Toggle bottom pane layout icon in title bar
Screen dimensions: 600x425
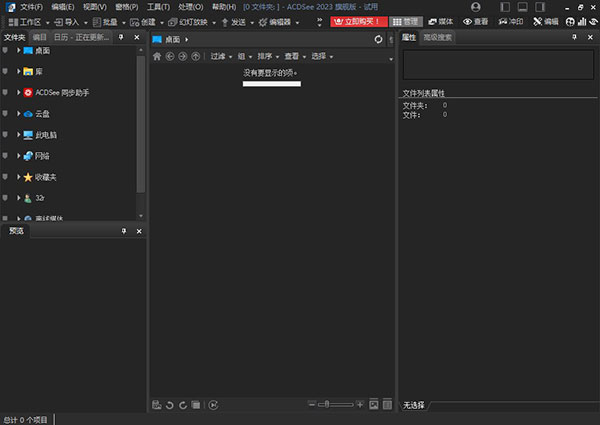pos(522,7)
